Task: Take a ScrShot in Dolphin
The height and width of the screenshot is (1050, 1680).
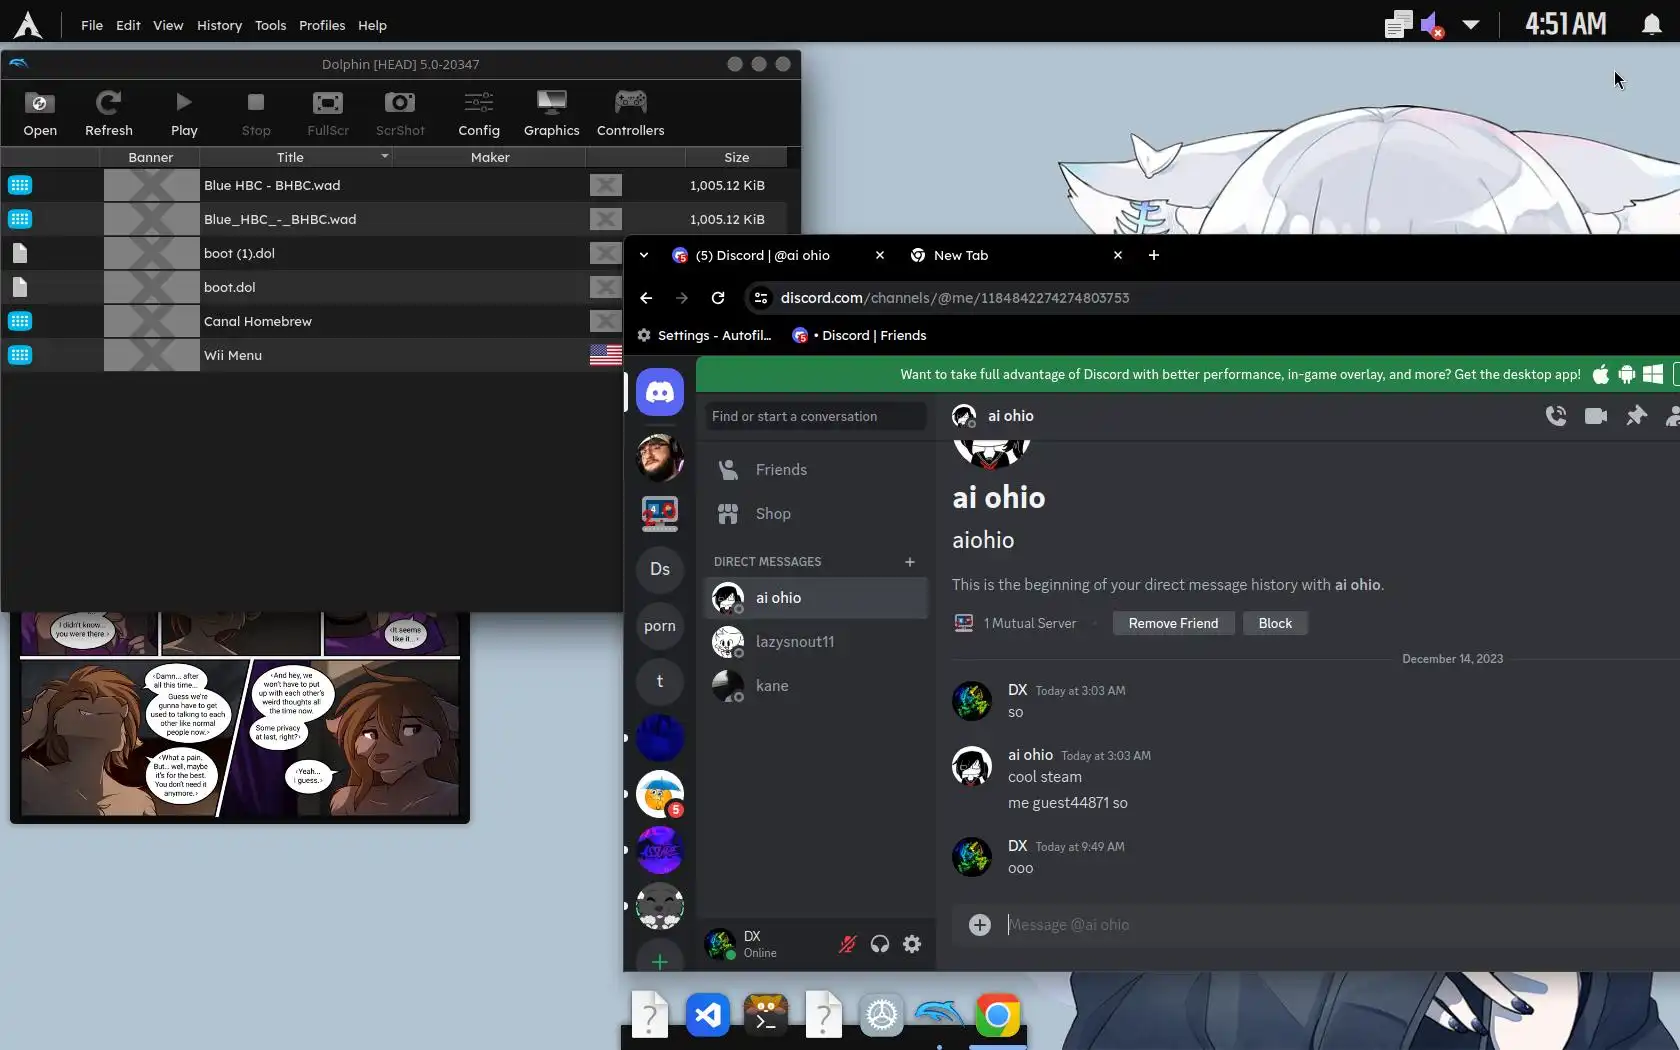Action: [x=400, y=113]
